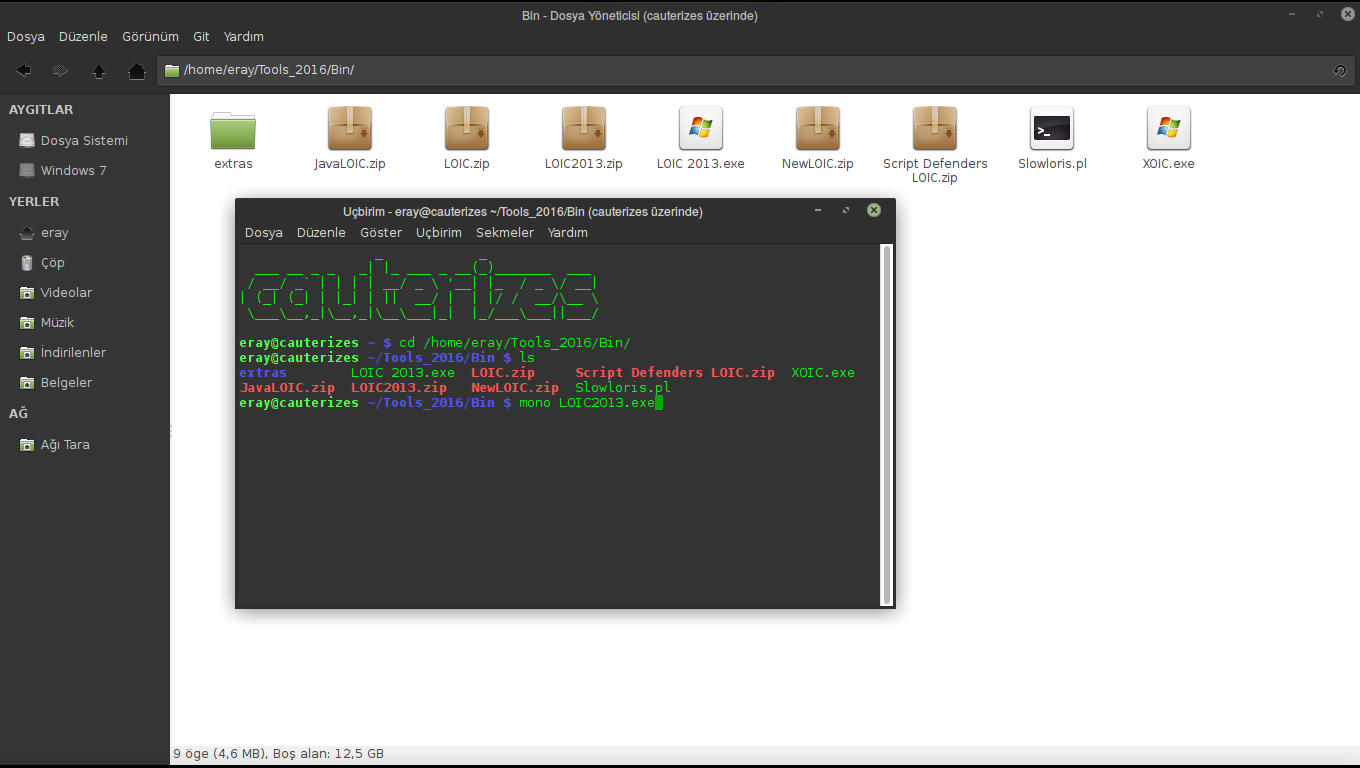The height and width of the screenshot is (768, 1360).
Task: Select the LOIC 2013.exe file icon
Action: click(701, 129)
